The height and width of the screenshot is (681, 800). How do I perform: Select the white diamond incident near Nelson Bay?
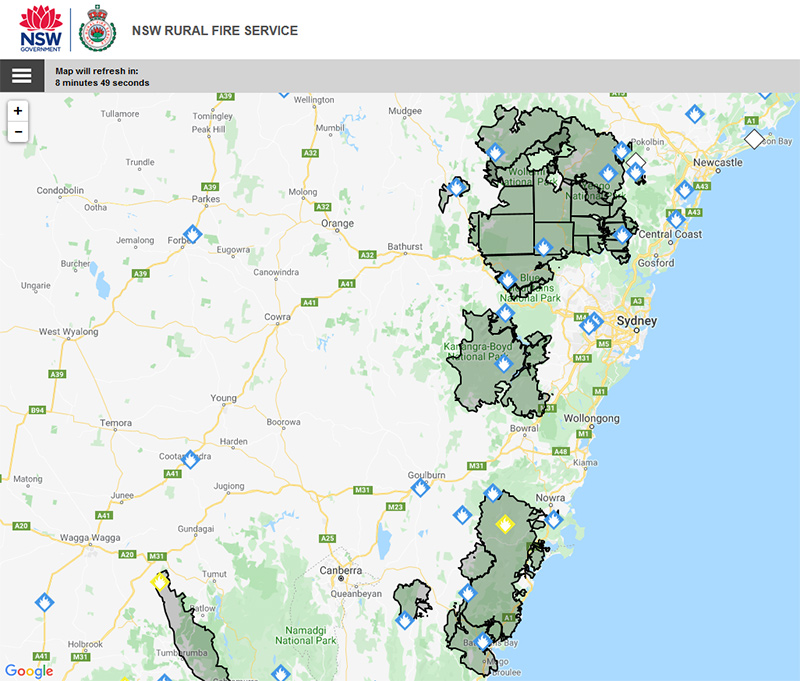click(x=752, y=139)
